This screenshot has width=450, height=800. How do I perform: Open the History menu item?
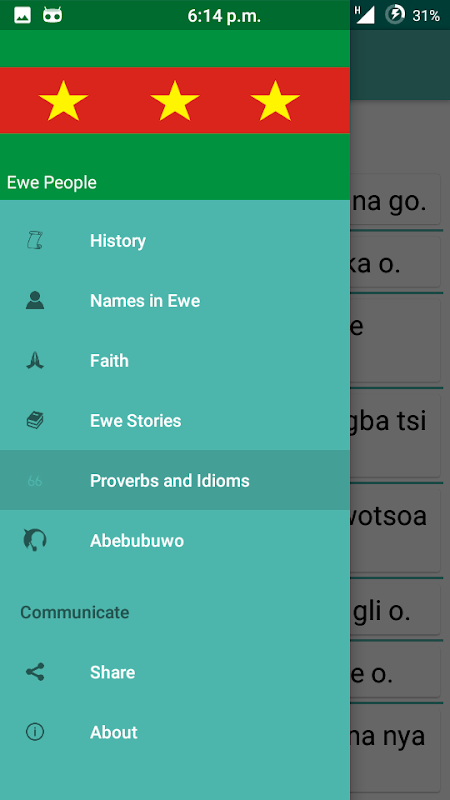point(175,240)
